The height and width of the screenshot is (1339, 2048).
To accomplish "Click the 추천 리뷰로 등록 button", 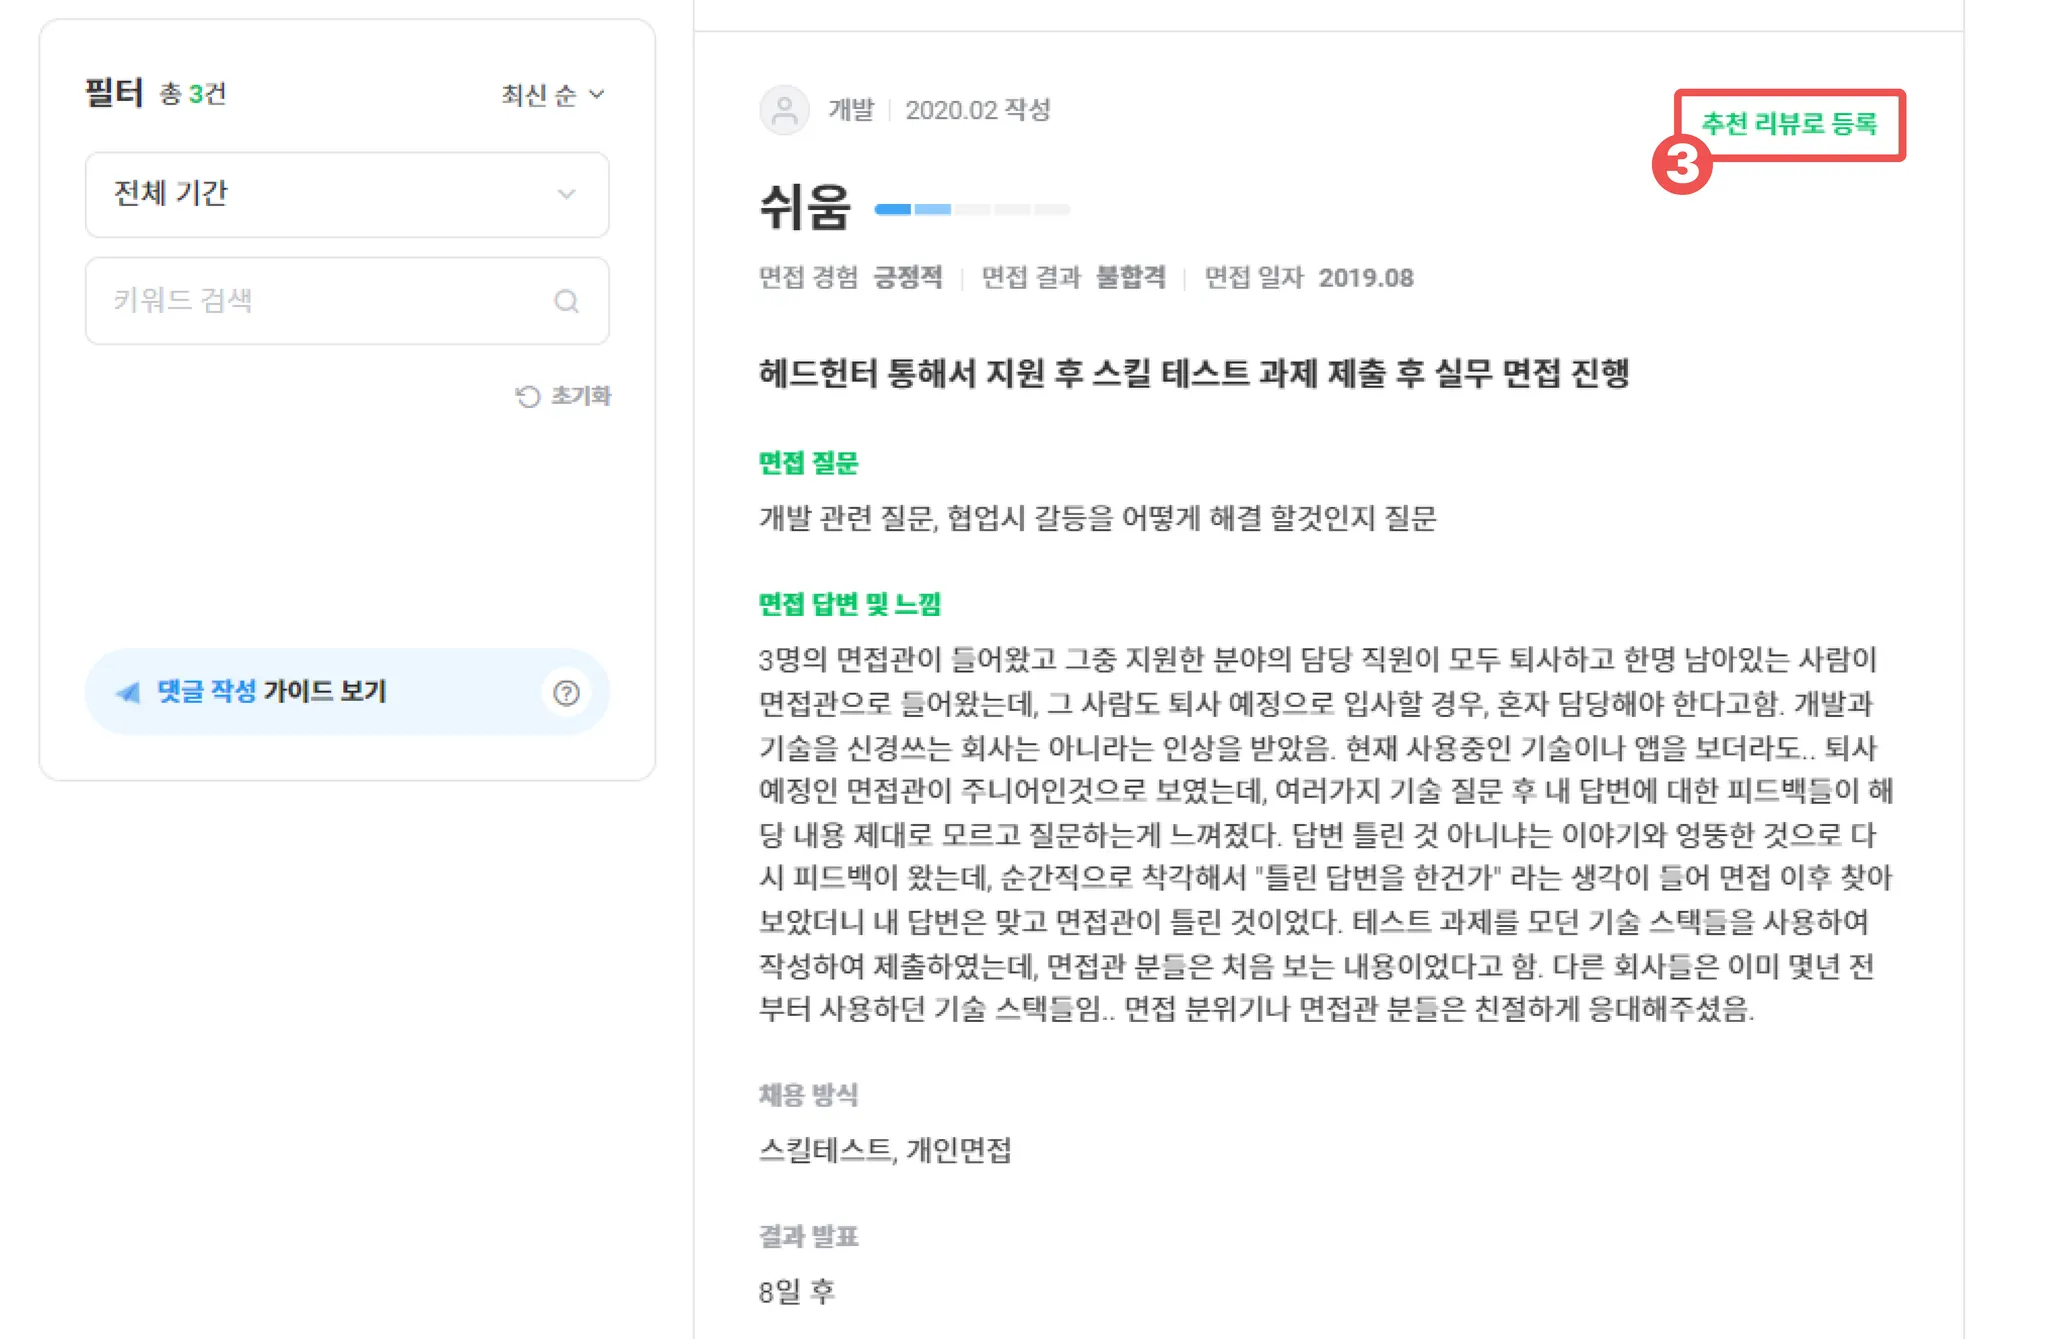I will coord(1789,124).
